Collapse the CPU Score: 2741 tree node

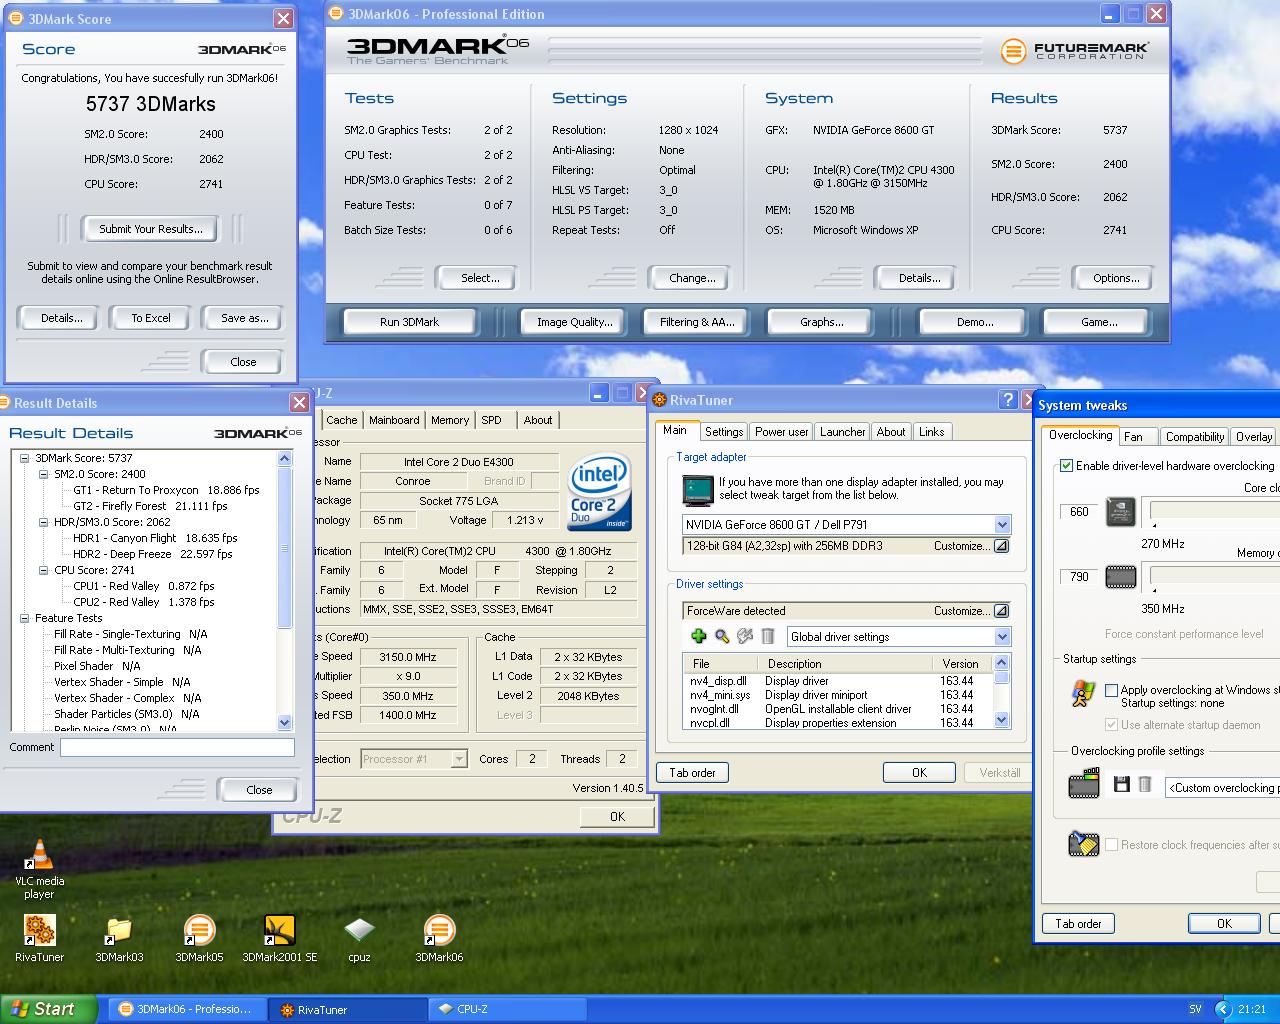pos(44,570)
